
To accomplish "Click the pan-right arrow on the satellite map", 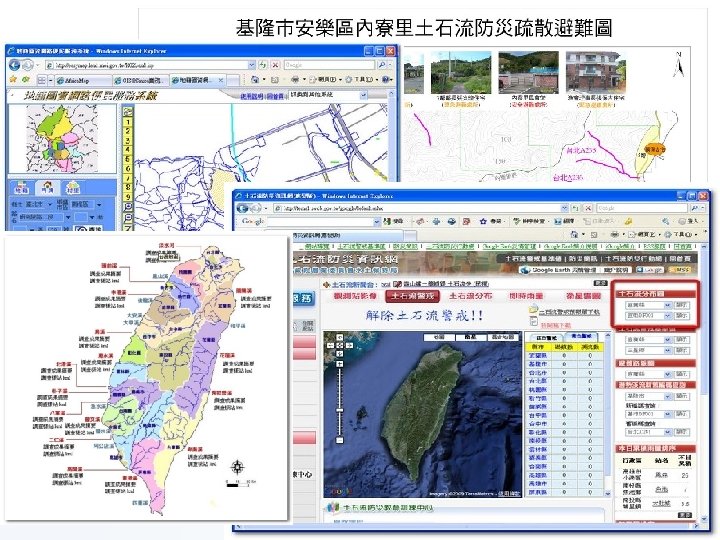I will pyautogui.click(x=348, y=345).
